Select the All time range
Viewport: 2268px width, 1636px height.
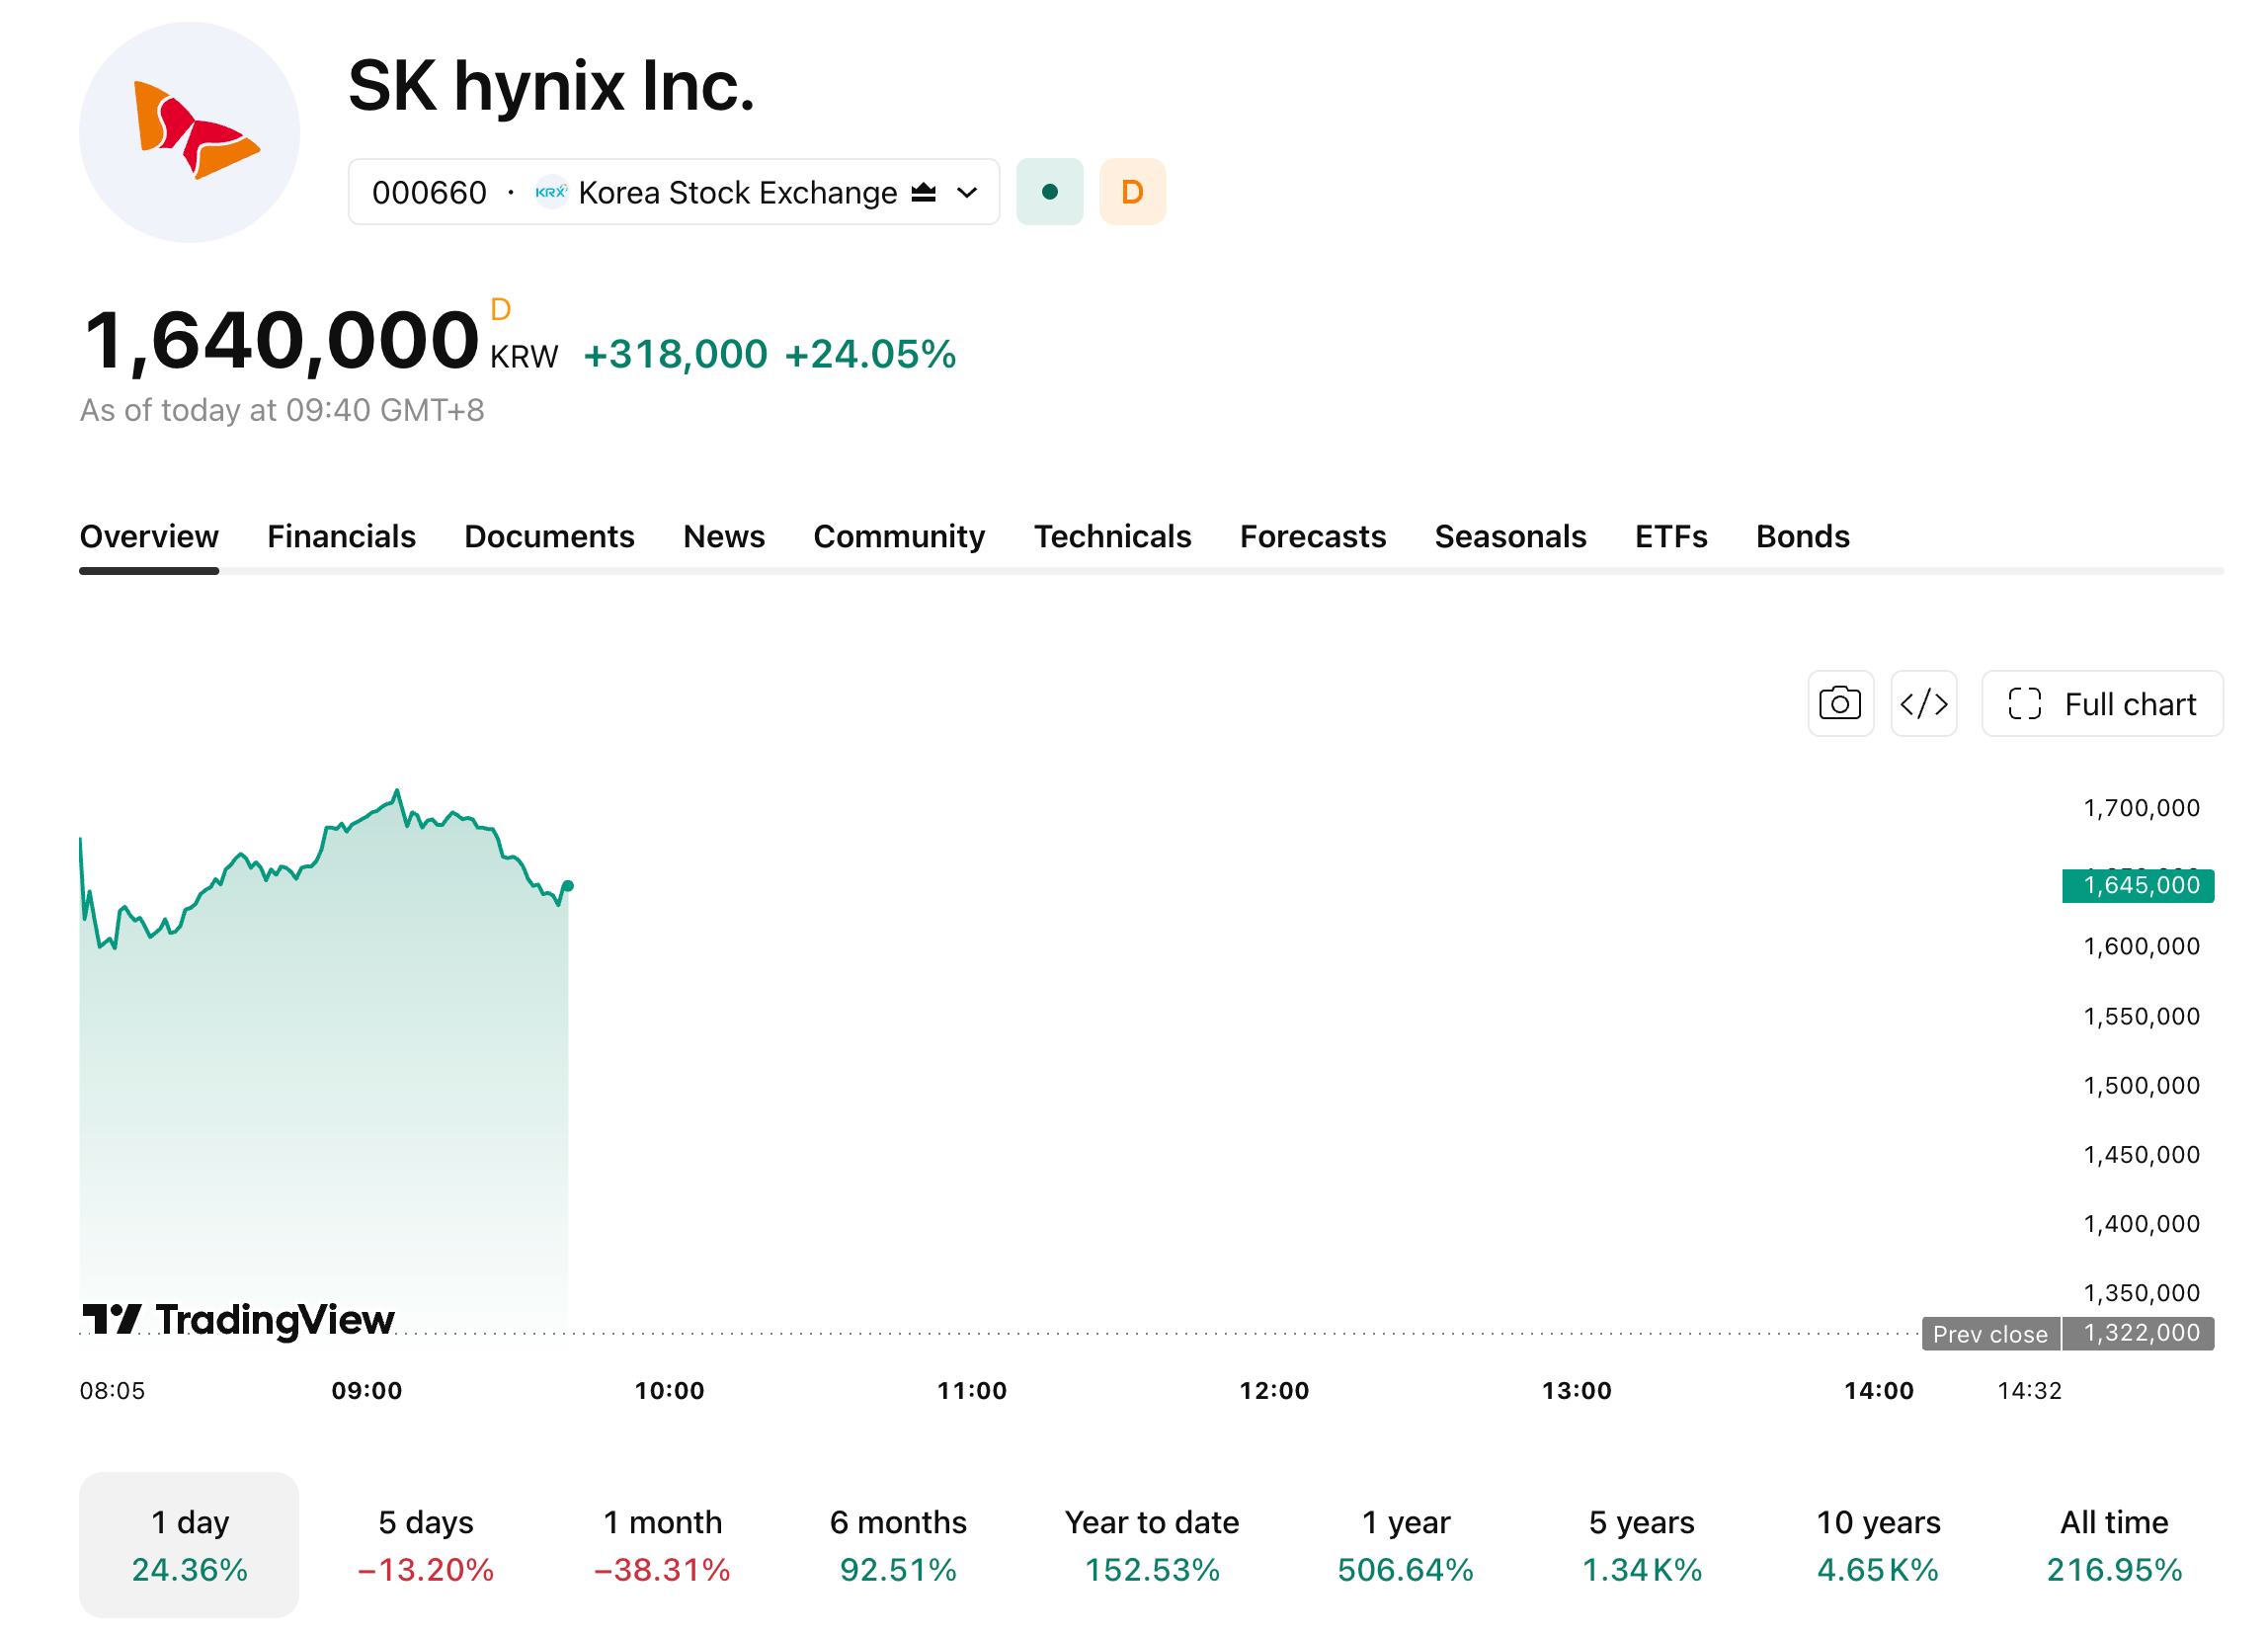pos(2114,1544)
